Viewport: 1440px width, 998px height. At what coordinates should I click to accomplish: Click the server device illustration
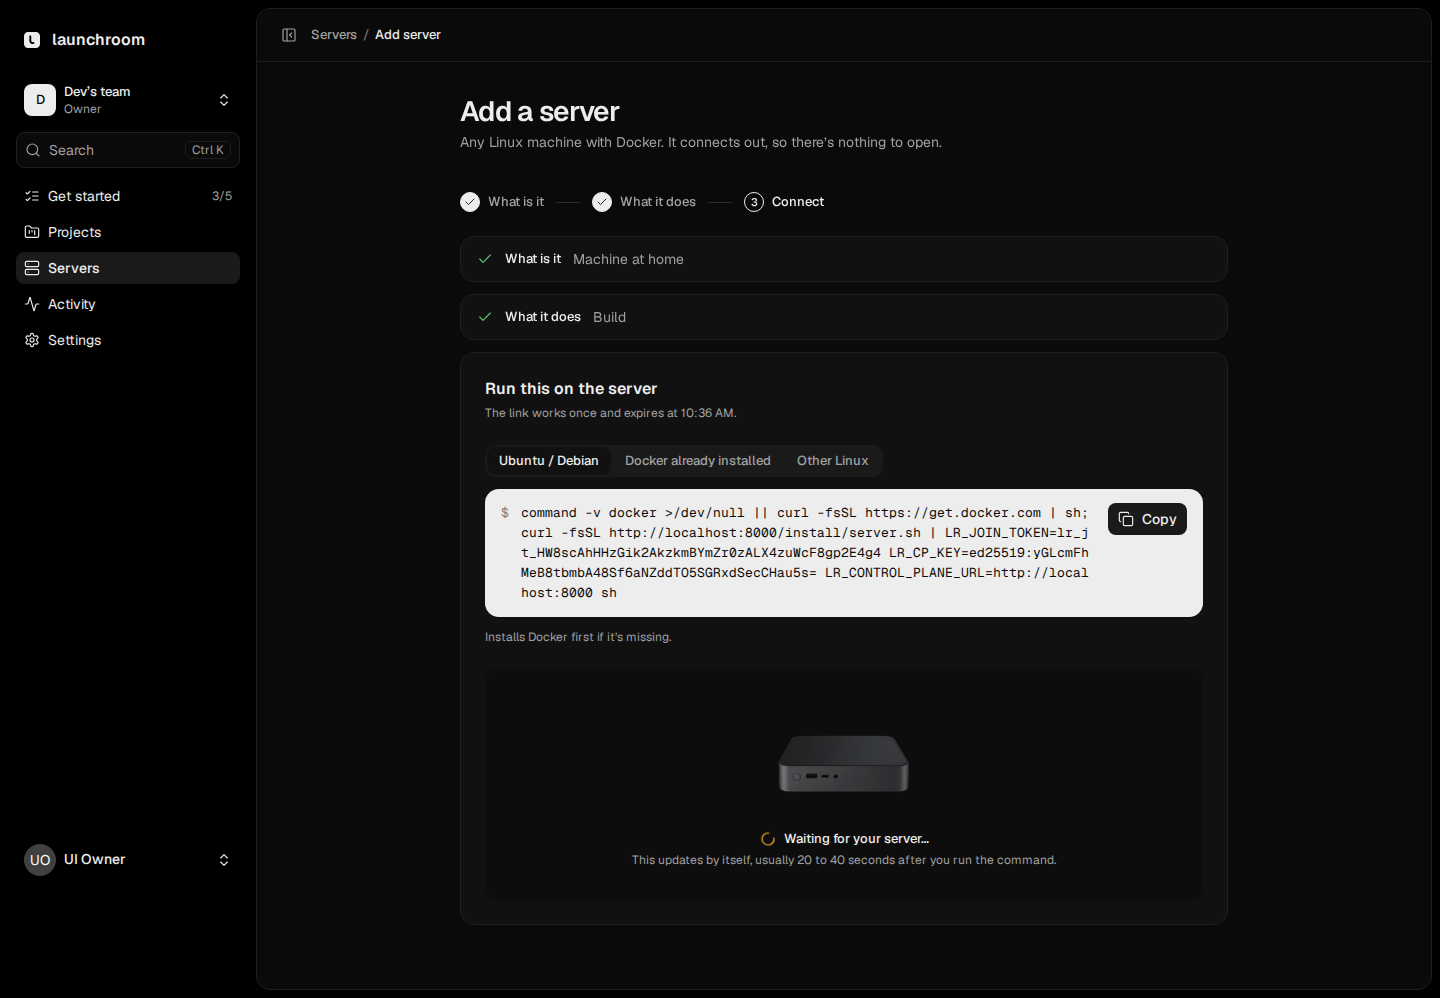click(x=844, y=764)
